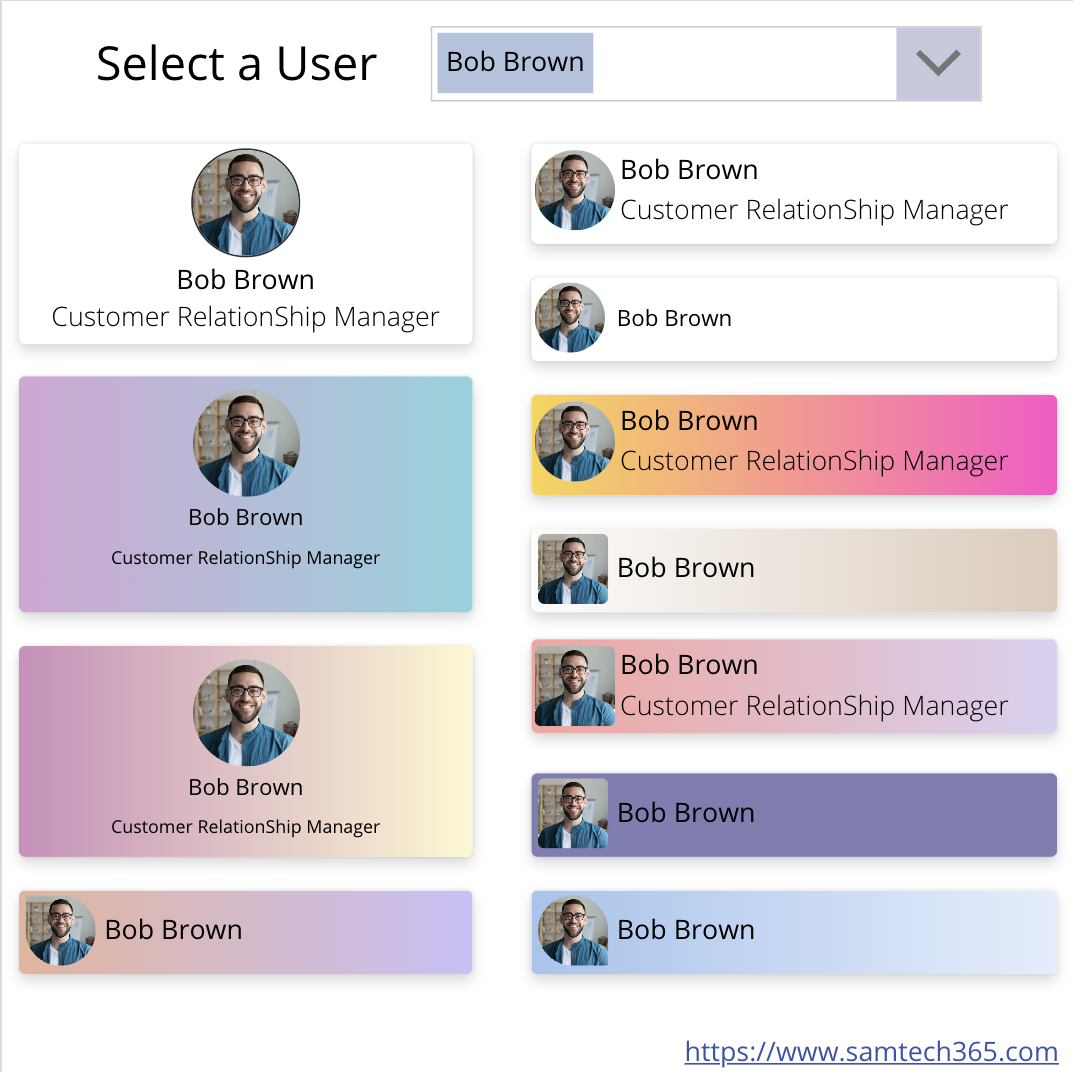Image resolution: width=1073 pixels, height=1072 pixels.
Task: Click the avatar on the pink-yellow gradient card
Action: pyautogui.click(x=245, y=712)
